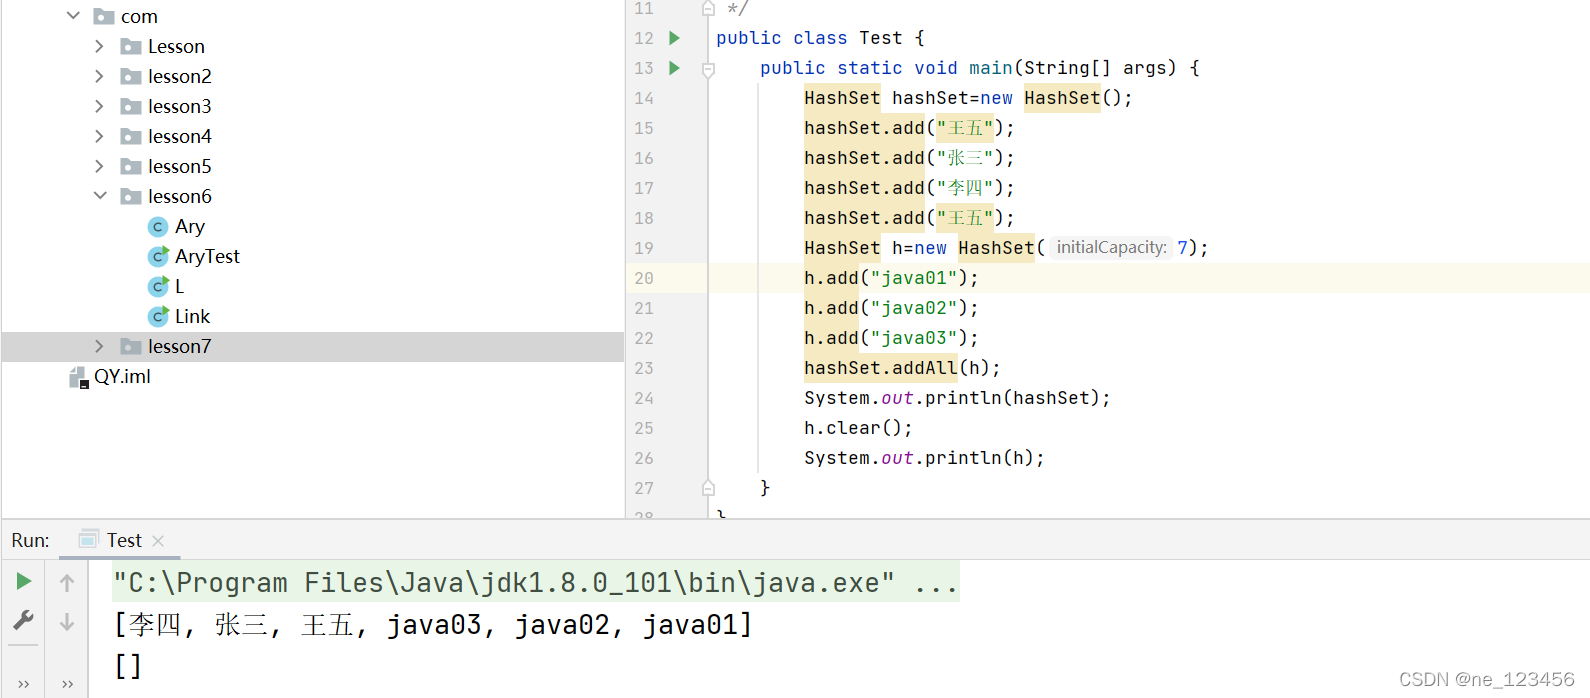The height and width of the screenshot is (698, 1590).
Task: Collapse the com package folder
Action: 73,16
